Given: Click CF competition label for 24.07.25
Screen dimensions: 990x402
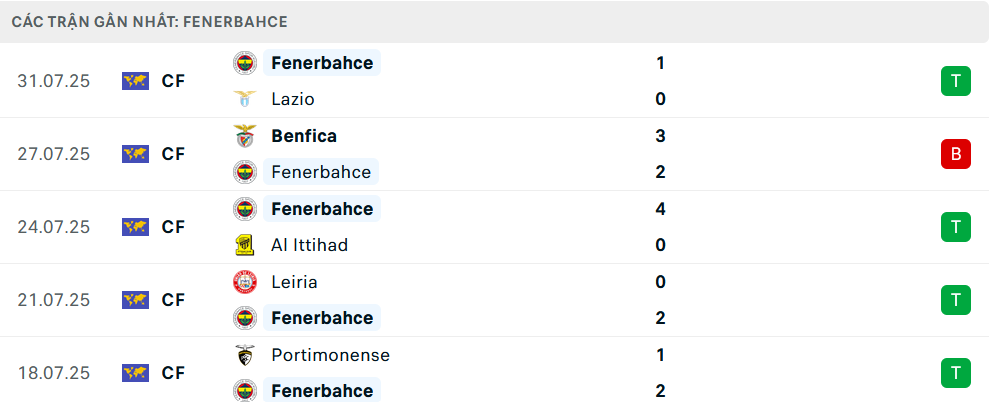Looking at the screenshot, I should coord(173,227).
